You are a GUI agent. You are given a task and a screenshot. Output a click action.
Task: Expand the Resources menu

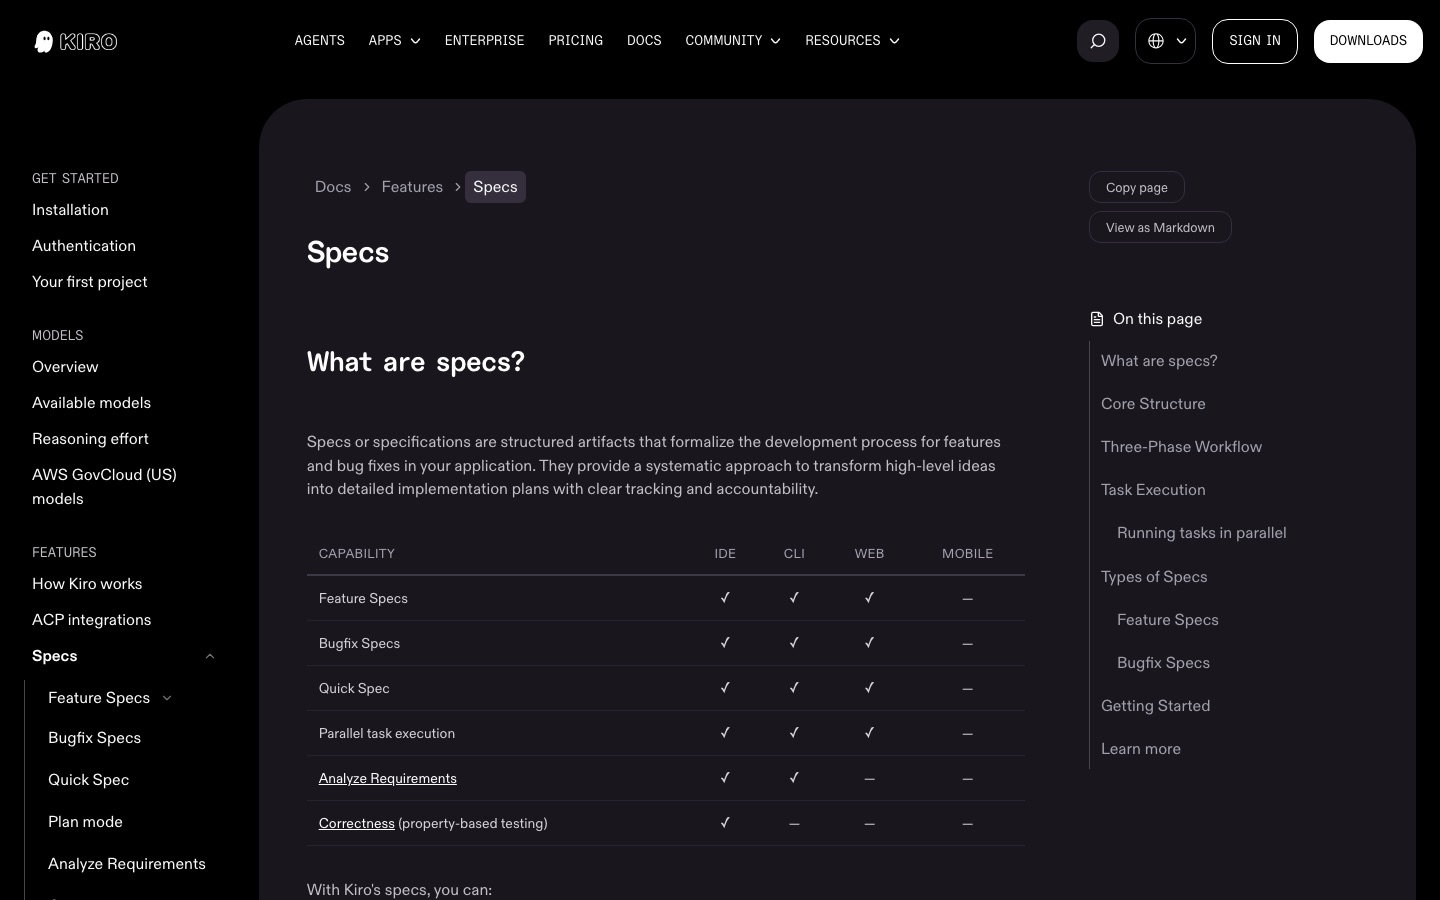point(852,41)
